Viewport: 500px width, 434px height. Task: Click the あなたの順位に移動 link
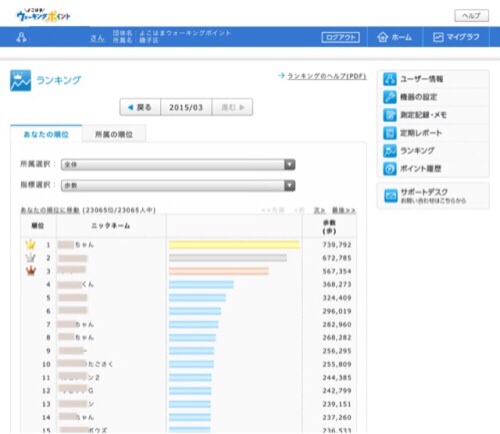(x=50, y=210)
